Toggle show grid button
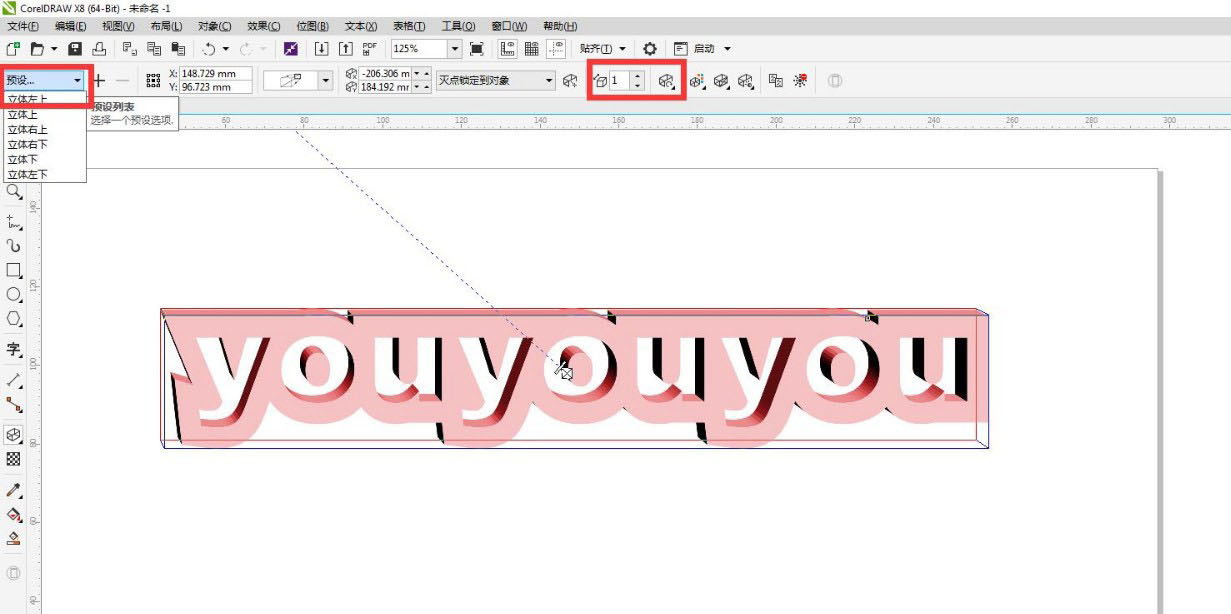1231x614 pixels. coord(532,49)
